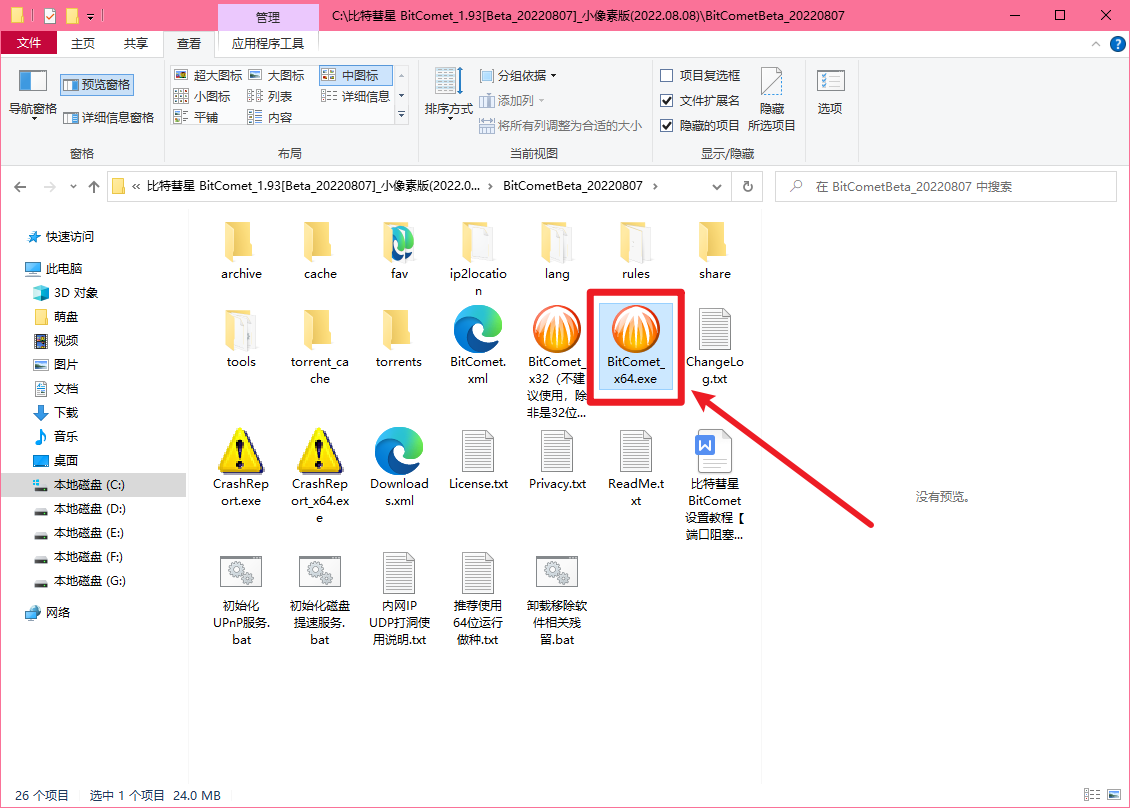Click inside the search box
Image resolution: width=1130 pixels, height=808 pixels.
pos(950,186)
